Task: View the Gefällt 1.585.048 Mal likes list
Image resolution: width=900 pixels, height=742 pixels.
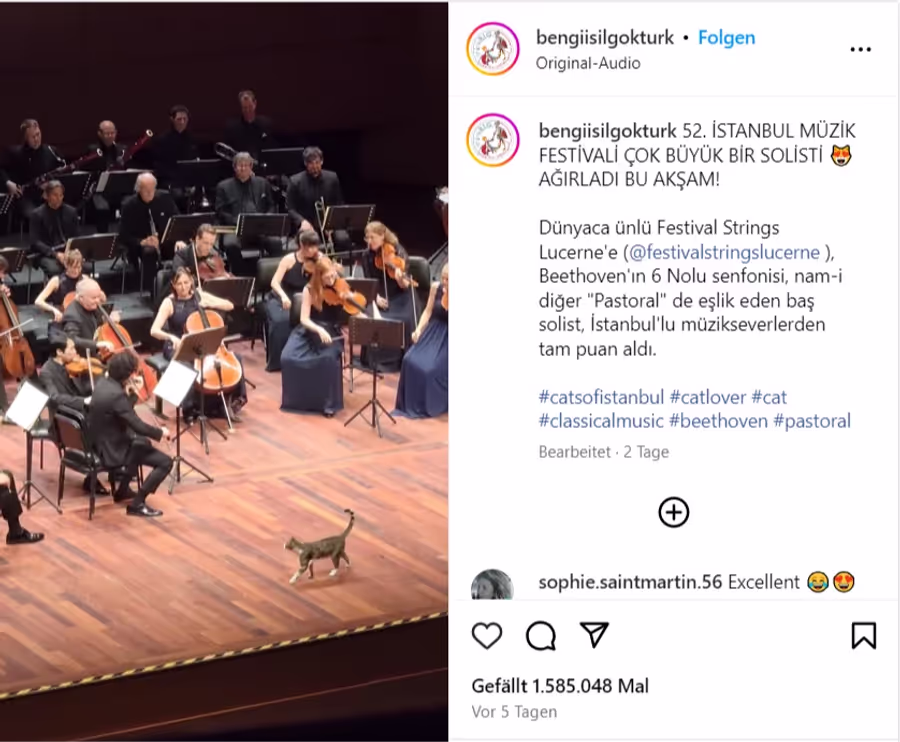Action: [x=560, y=686]
